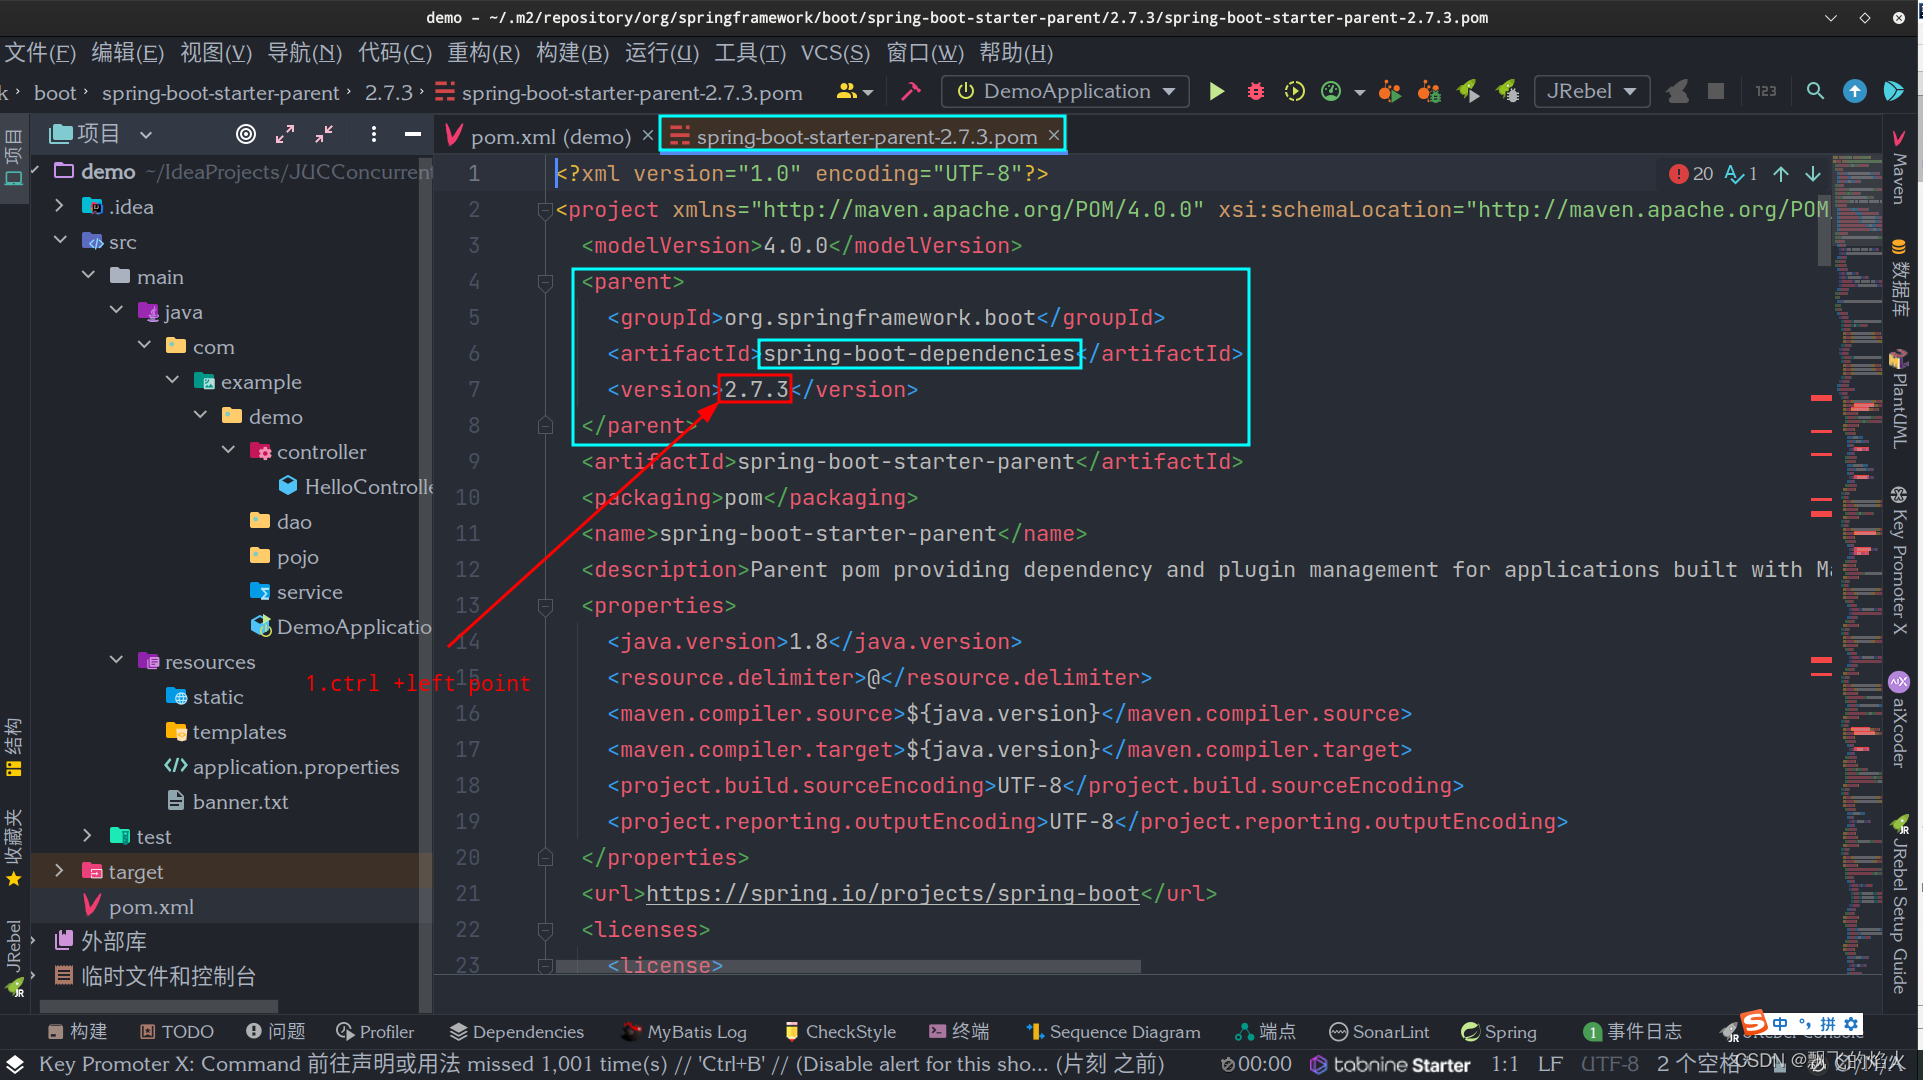
Task: Close the spring-boot-starter-parent-2.7.3.pom tab
Action: pyautogui.click(x=1053, y=135)
